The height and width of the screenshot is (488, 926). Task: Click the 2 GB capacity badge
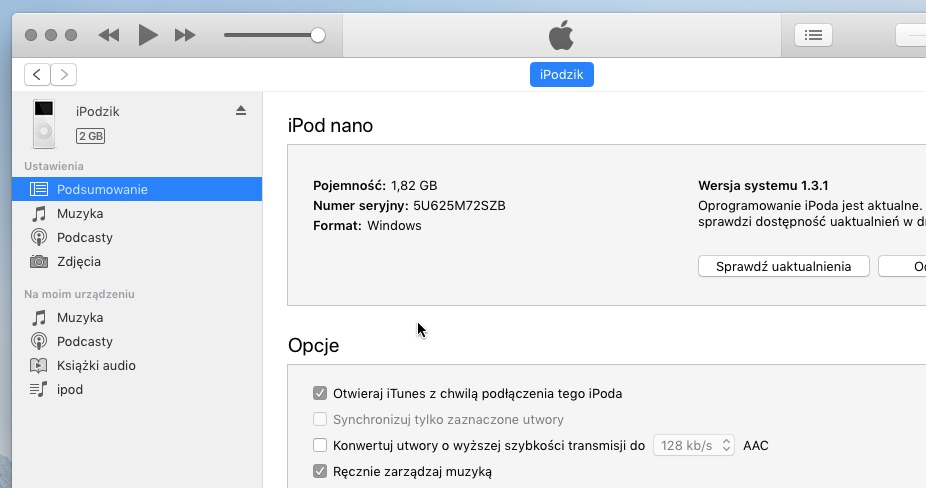tap(90, 136)
